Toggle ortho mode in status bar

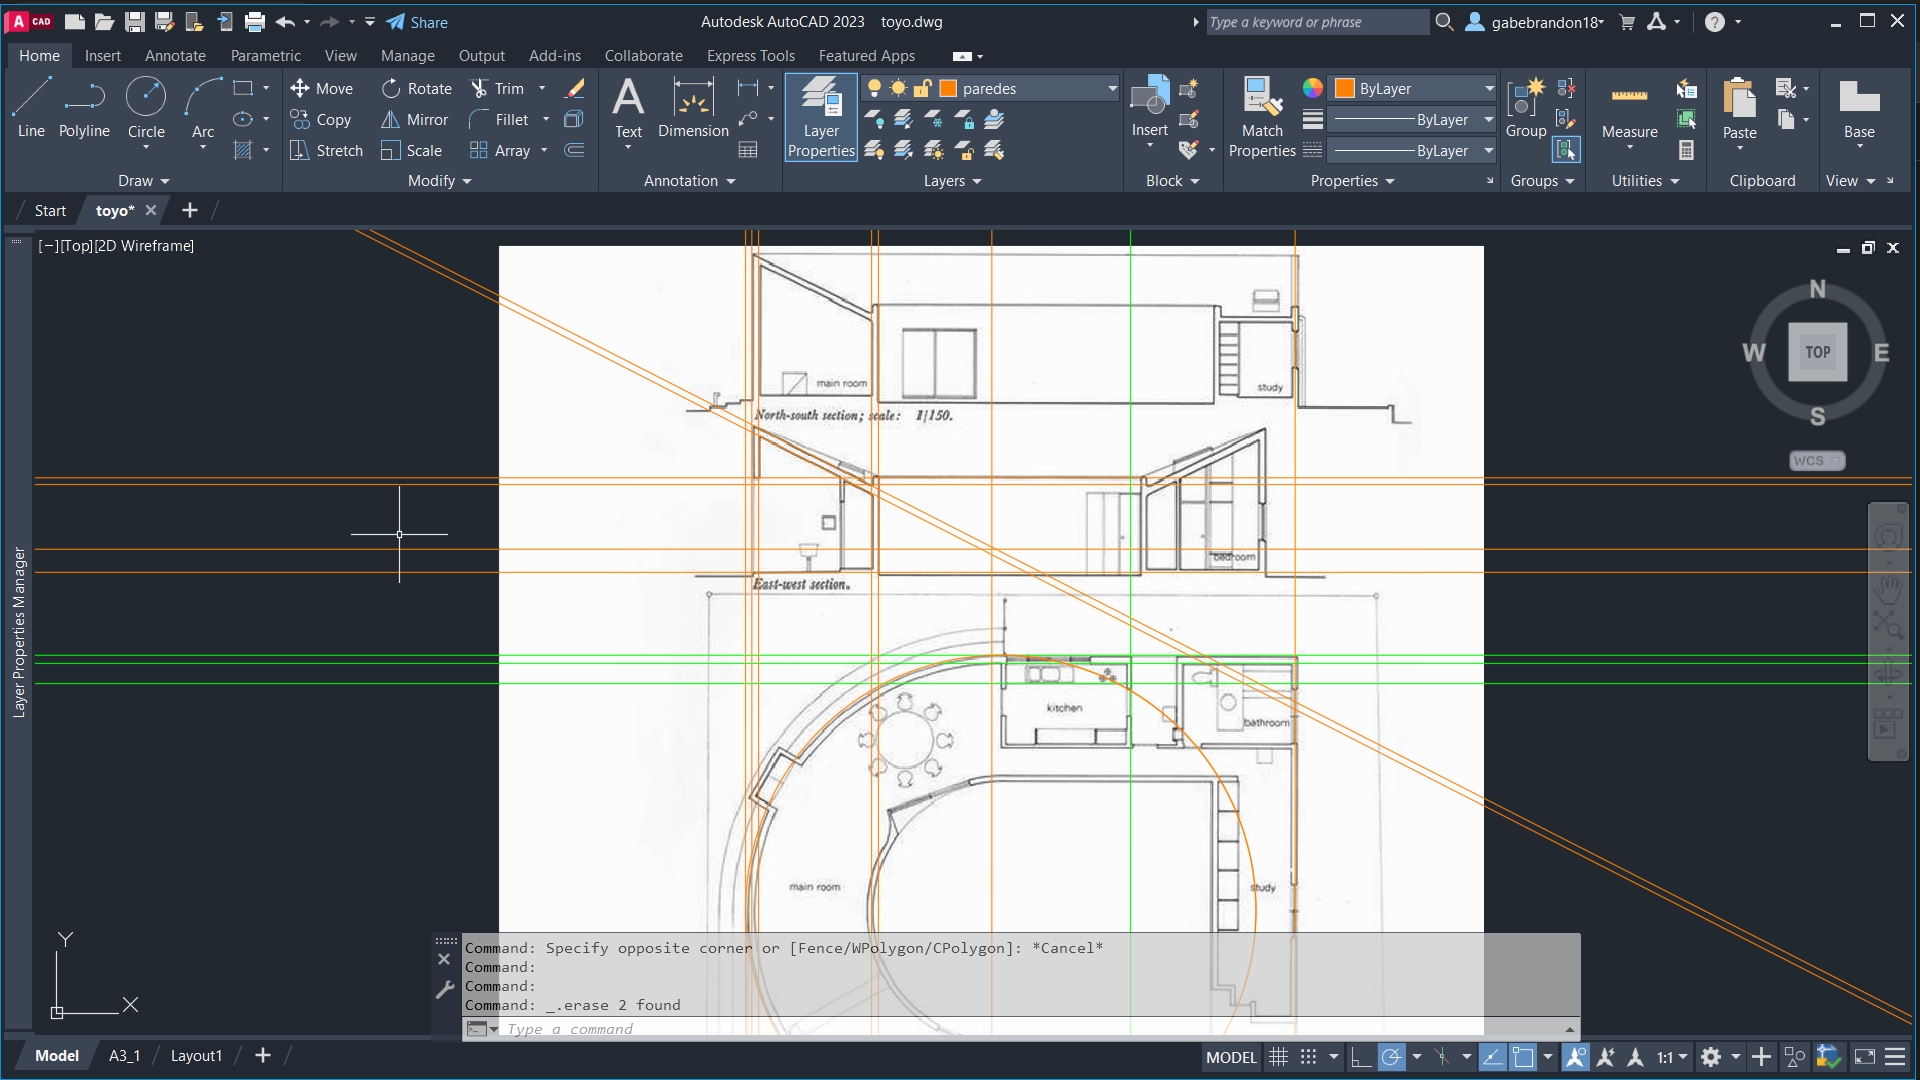(1360, 1057)
